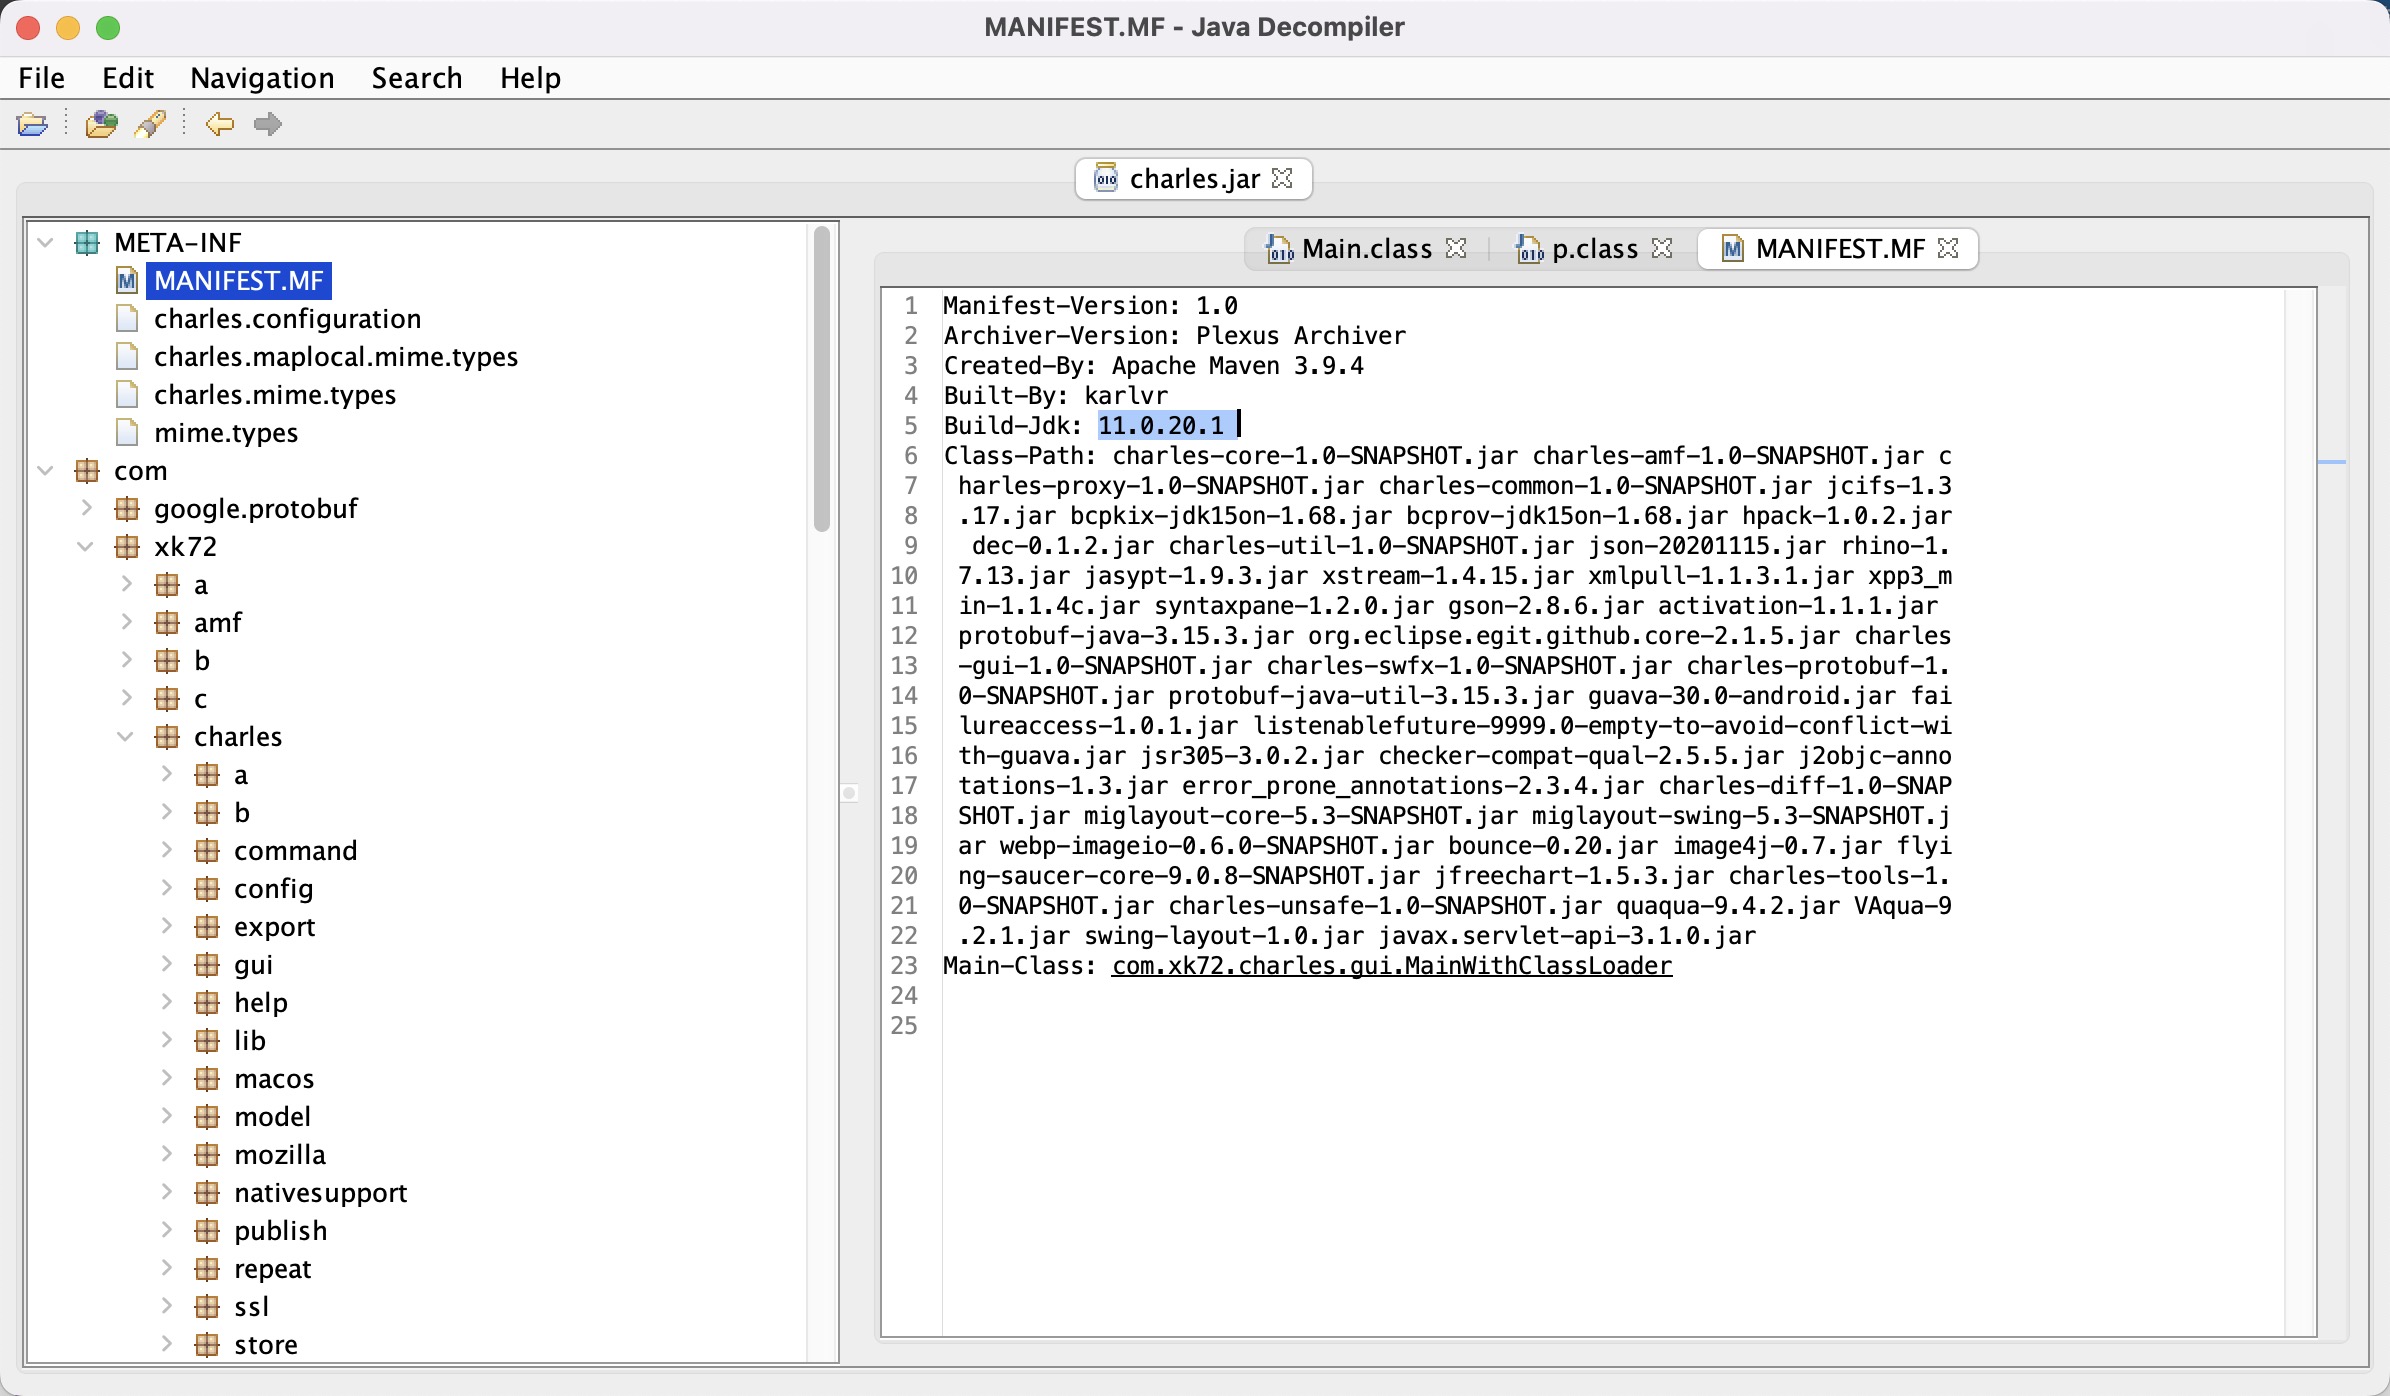Click the repeat package icon
The width and height of the screenshot is (2390, 1396).
[x=207, y=1269]
